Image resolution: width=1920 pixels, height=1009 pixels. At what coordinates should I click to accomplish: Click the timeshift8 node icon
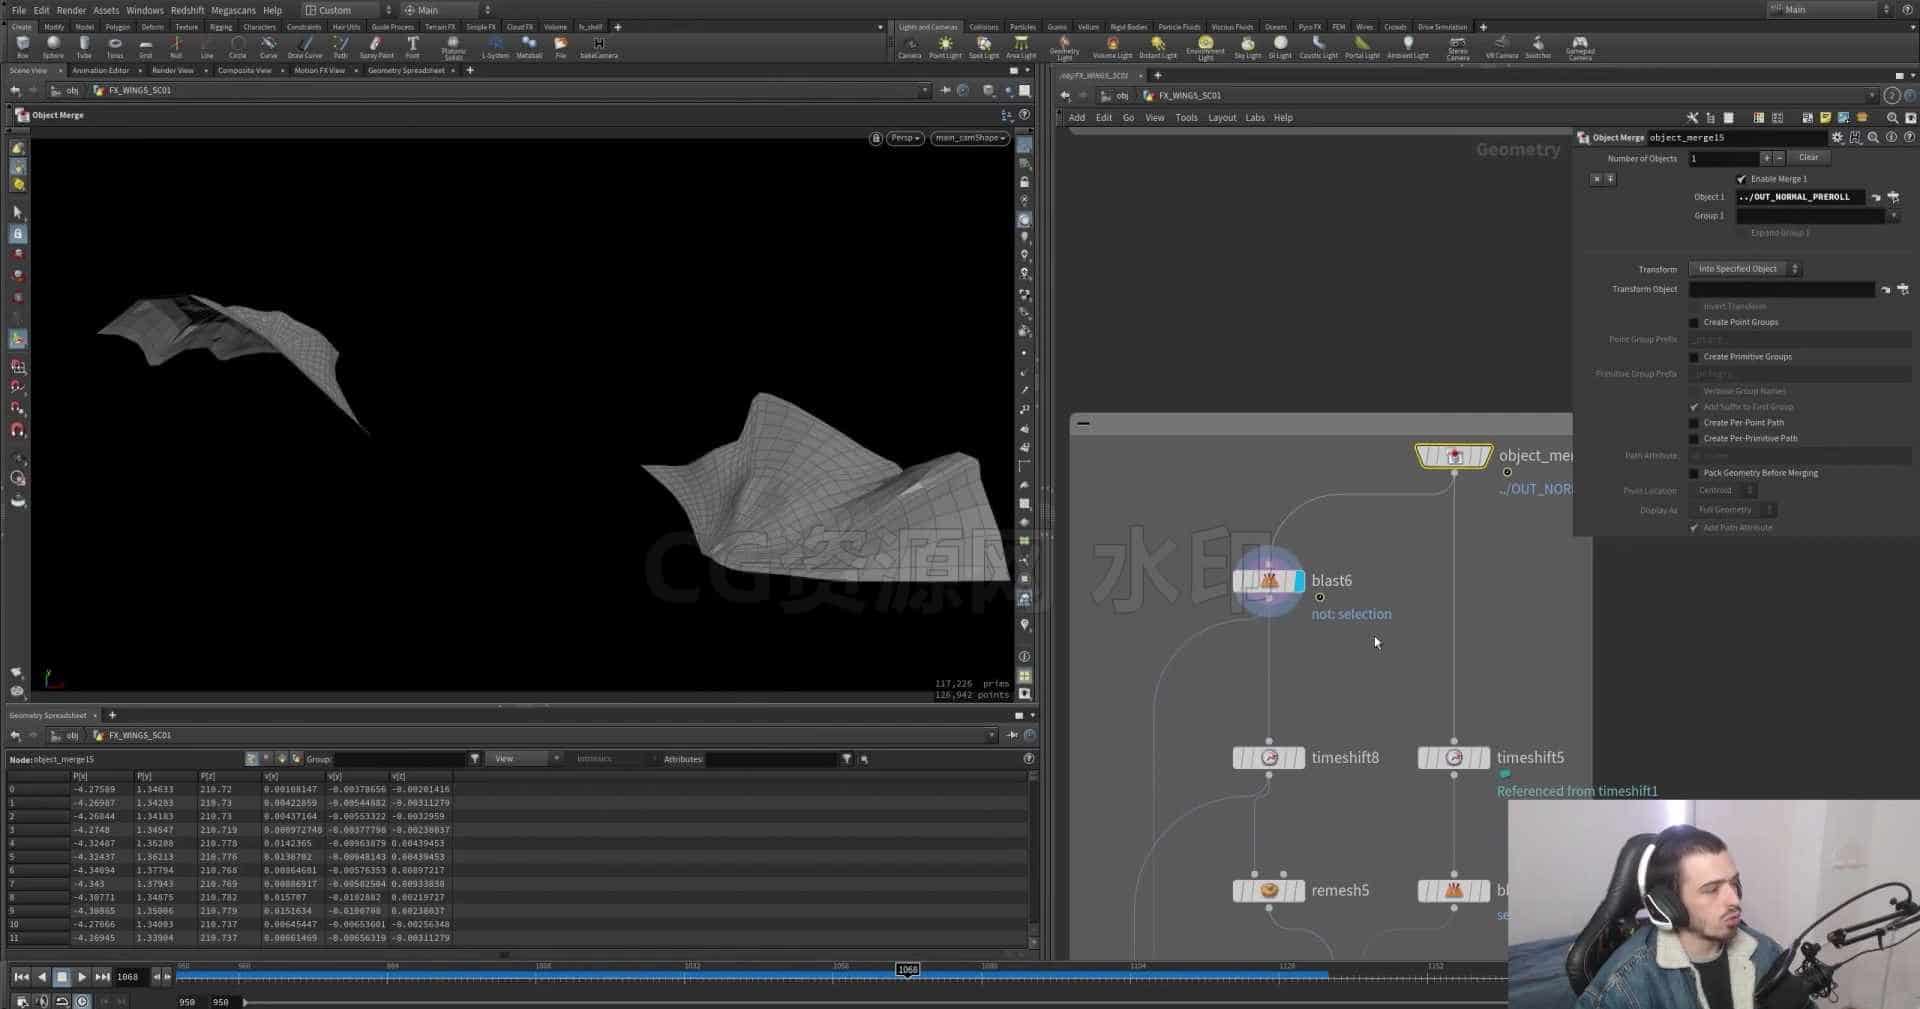[1269, 758]
